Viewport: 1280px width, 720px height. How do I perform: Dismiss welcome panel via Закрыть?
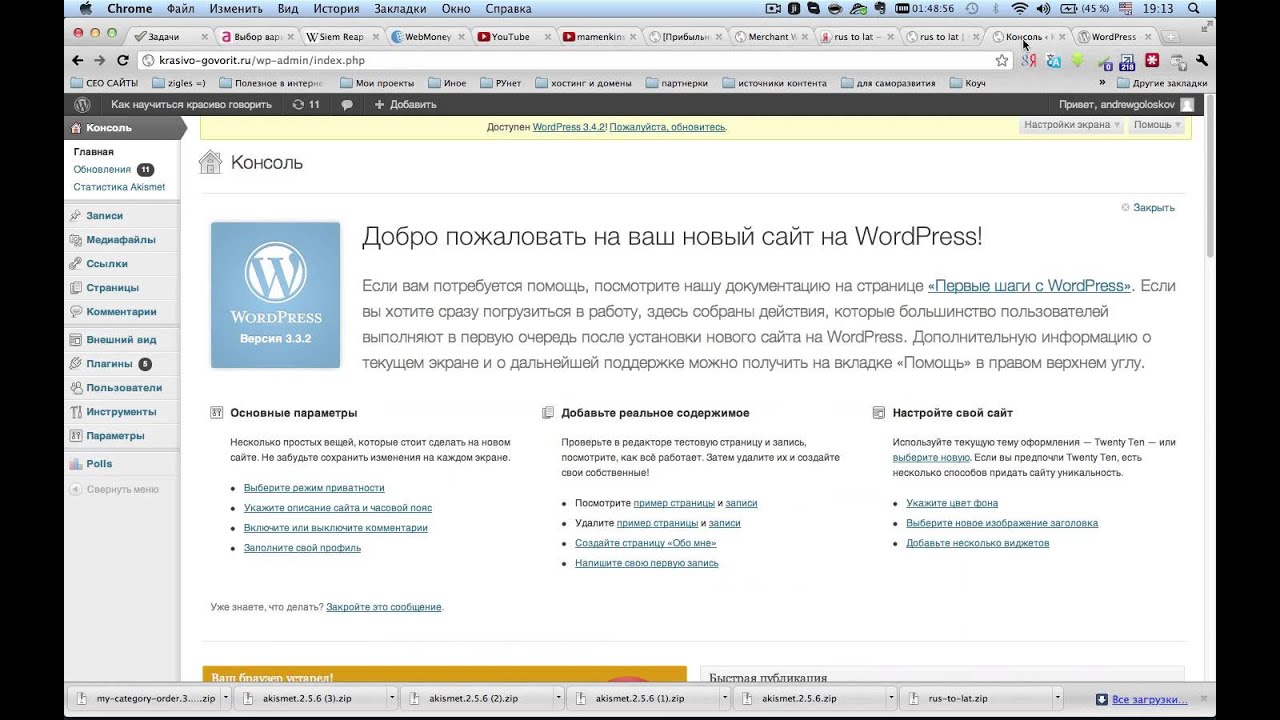tap(1148, 207)
